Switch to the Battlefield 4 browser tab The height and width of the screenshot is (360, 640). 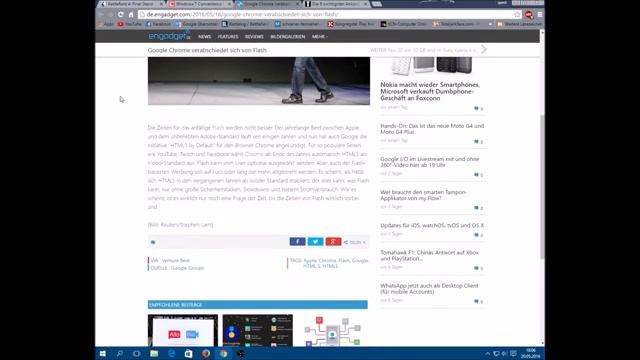(x=131, y=4)
